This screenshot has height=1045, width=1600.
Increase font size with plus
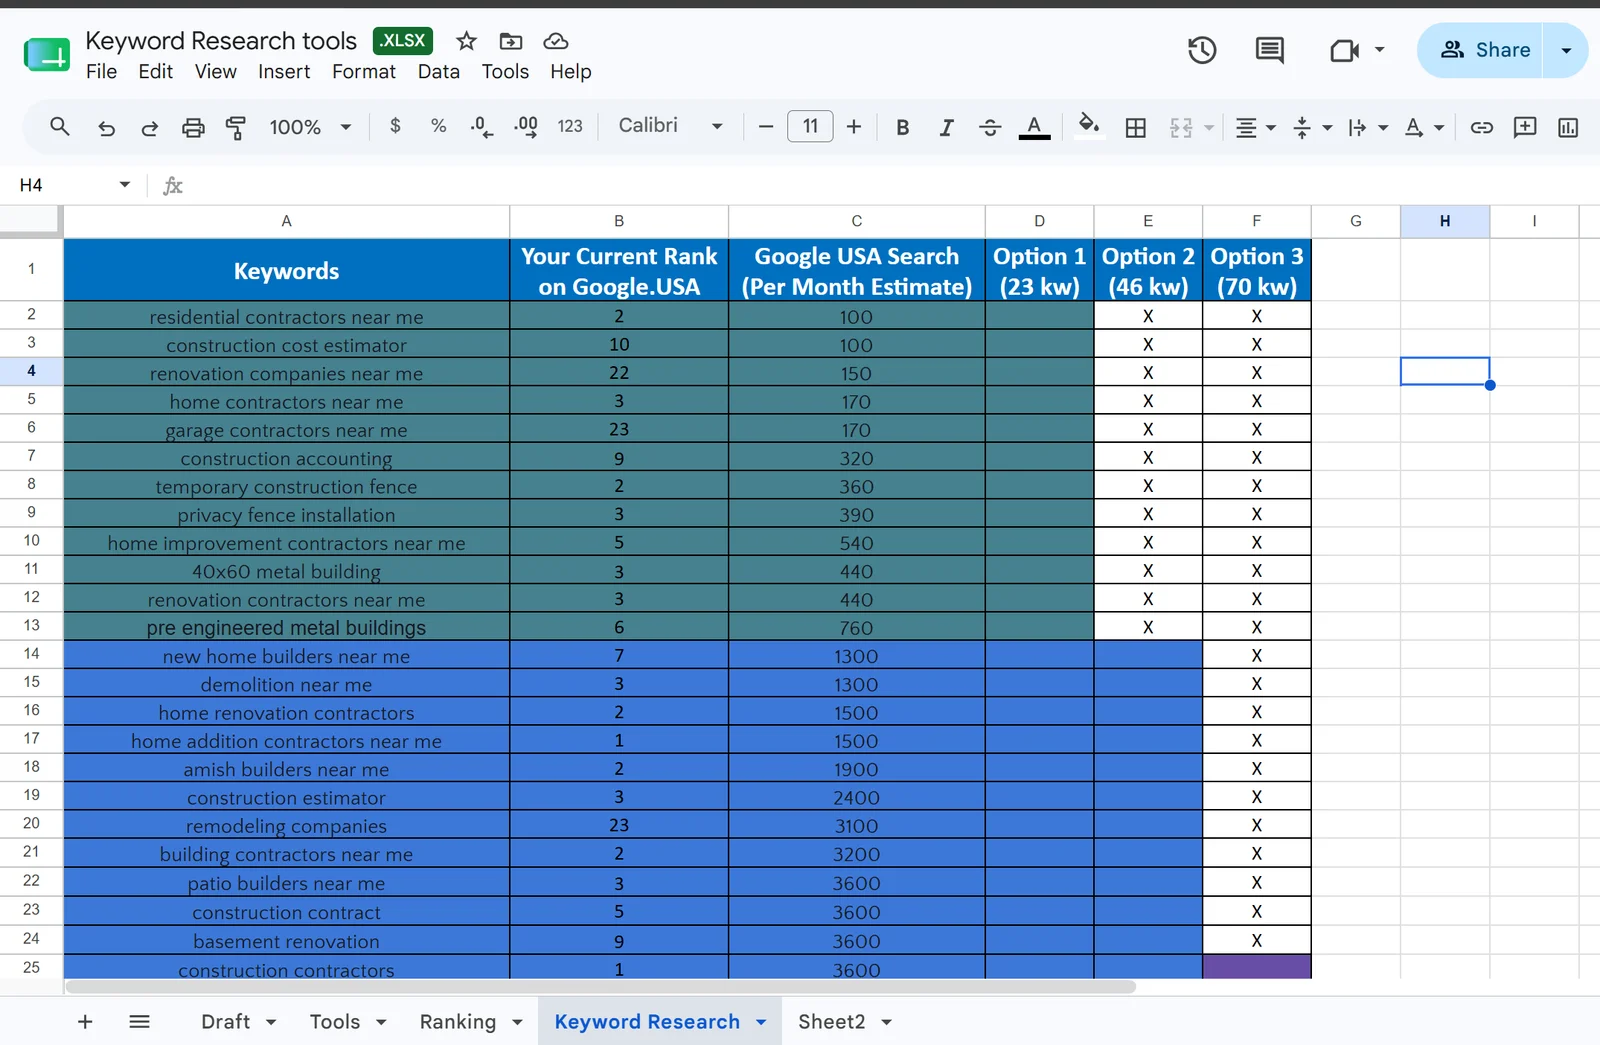pos(854,127)
